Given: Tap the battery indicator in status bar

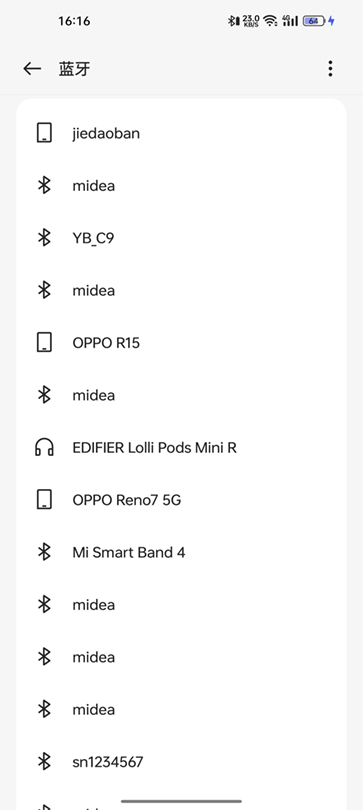Looking at the screenshot, I should pos(313,21).
